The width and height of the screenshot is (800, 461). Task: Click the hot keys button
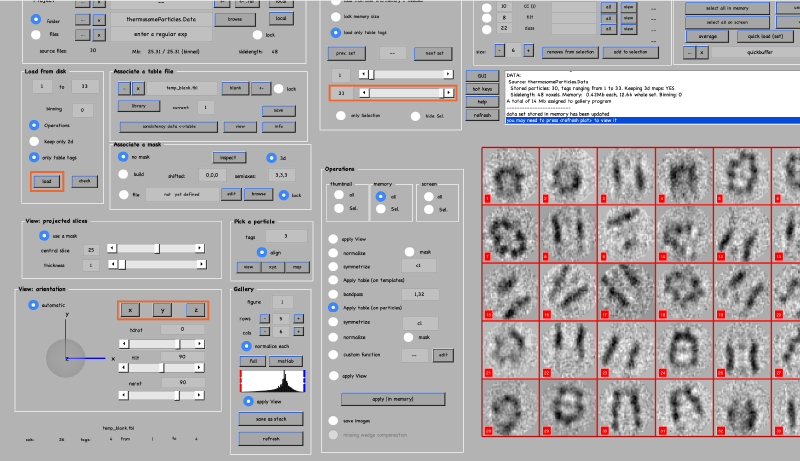pyautogui.click(x=481, y=89)
